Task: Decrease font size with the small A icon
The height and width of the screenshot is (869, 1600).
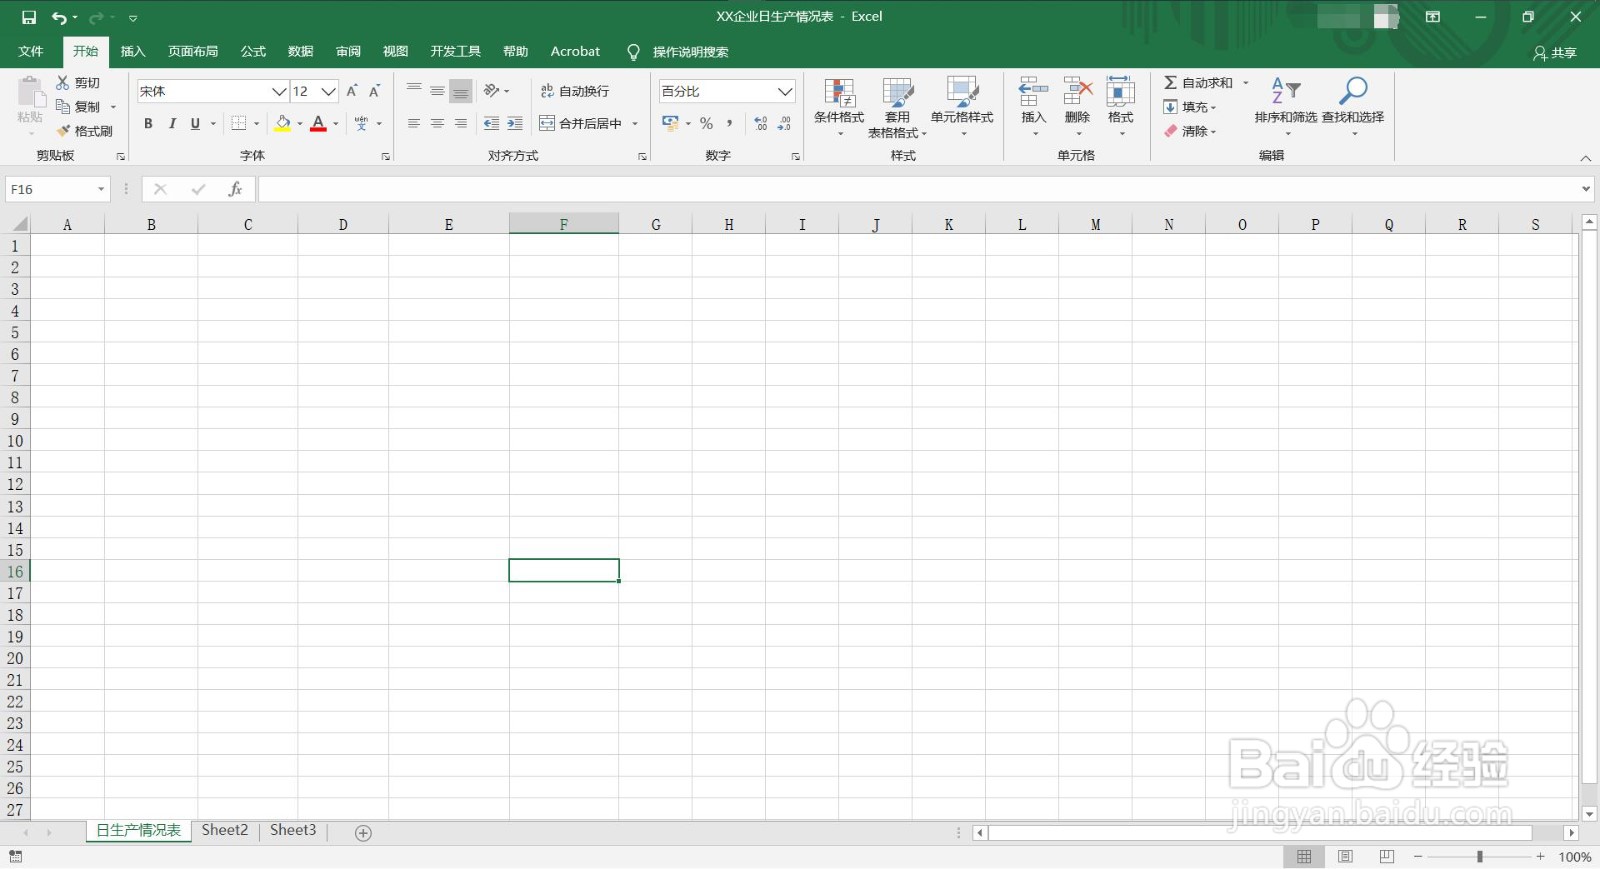Action: click(375, 91)
